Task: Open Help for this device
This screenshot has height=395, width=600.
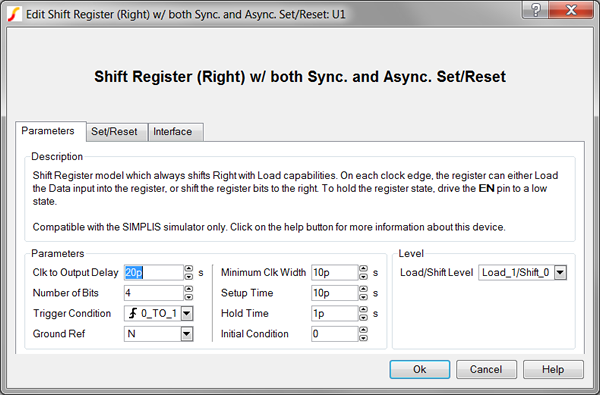Action: click(x=553, y=369)
